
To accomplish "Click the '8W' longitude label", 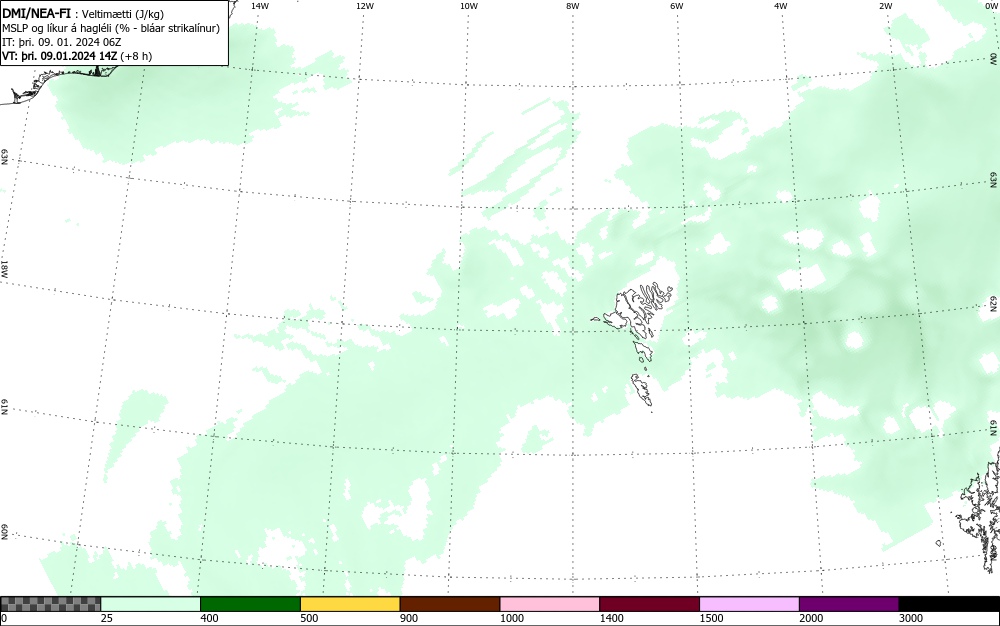I will pos(573,6).
